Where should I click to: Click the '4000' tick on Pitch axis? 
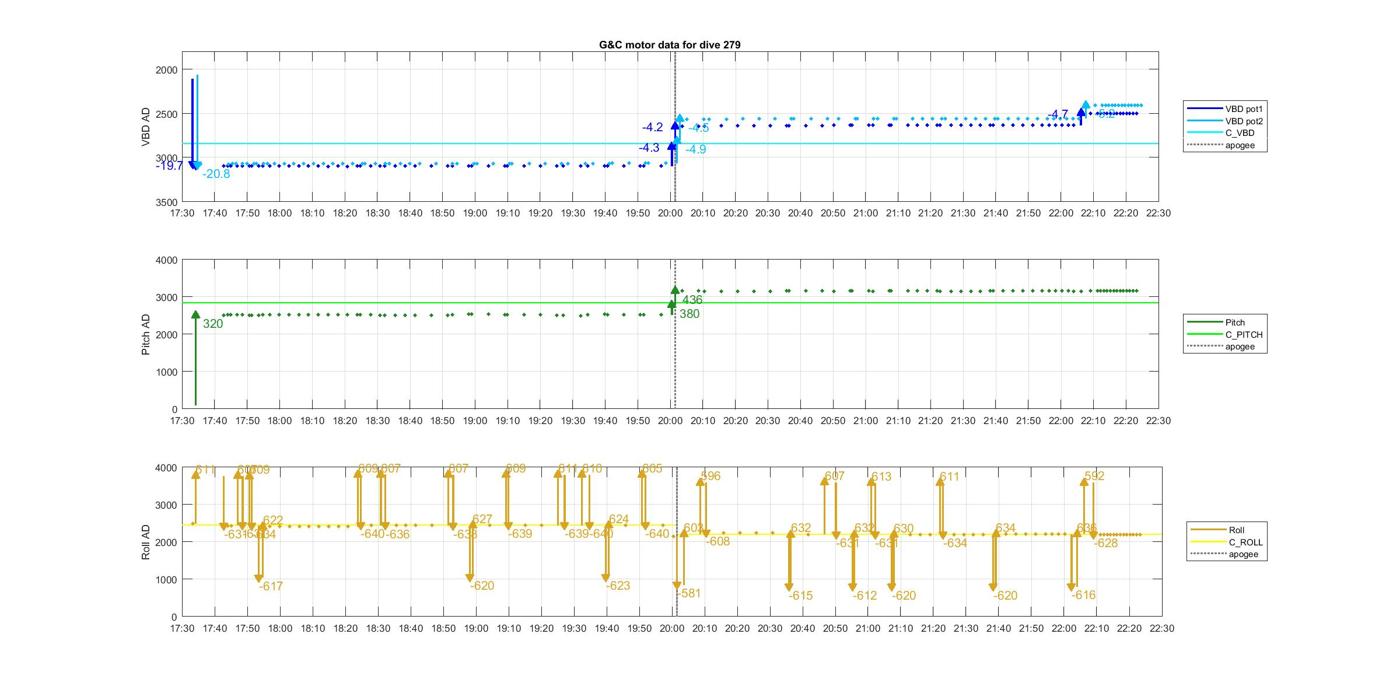pos(166,261)
